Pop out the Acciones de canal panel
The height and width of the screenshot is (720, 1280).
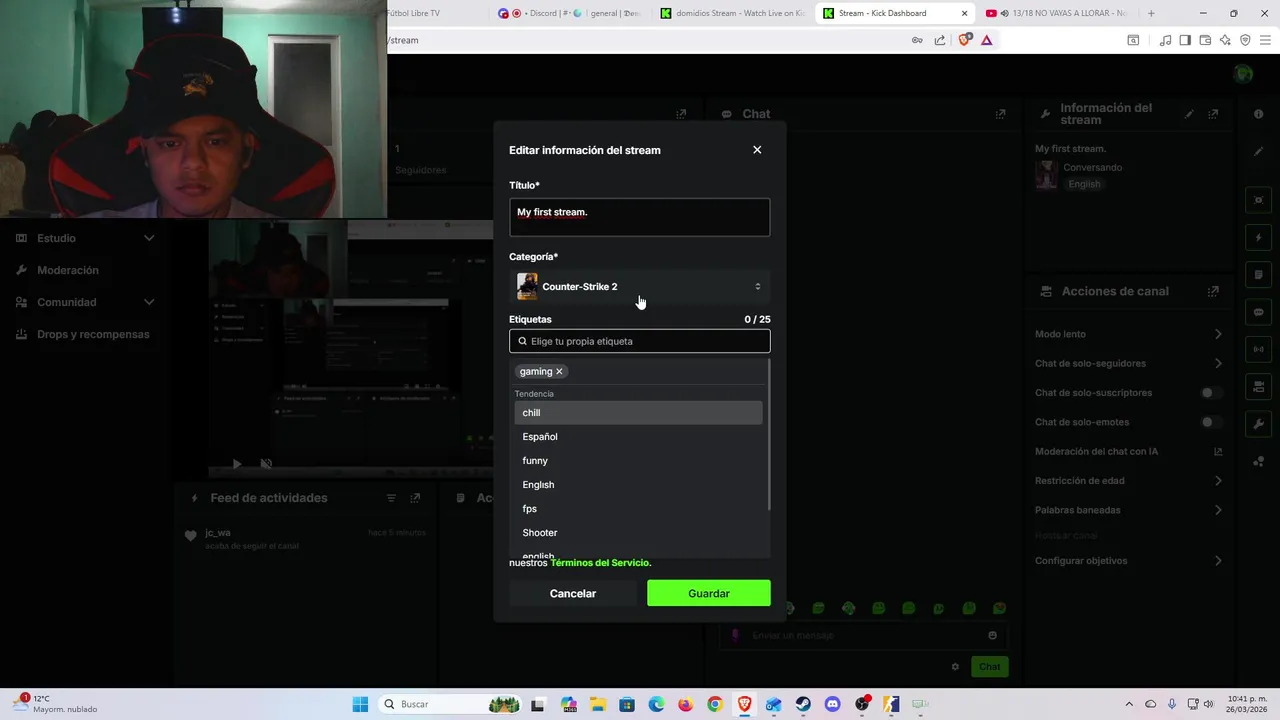coord(1213,291)
